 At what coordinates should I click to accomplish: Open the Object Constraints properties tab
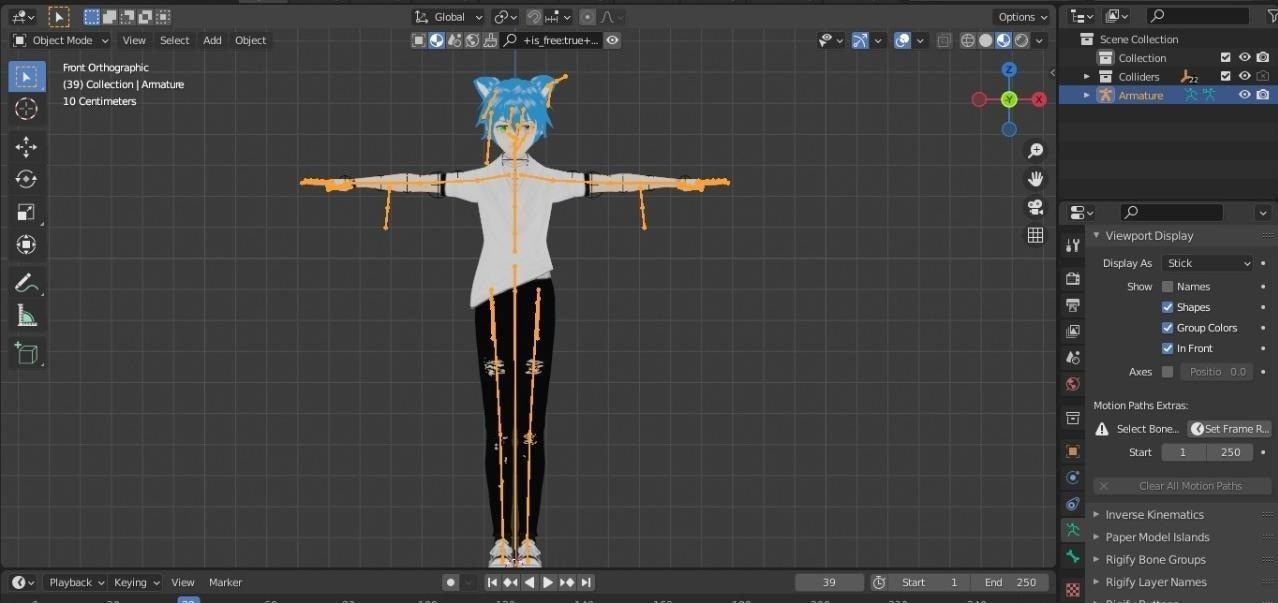(x=1073, y=503)
